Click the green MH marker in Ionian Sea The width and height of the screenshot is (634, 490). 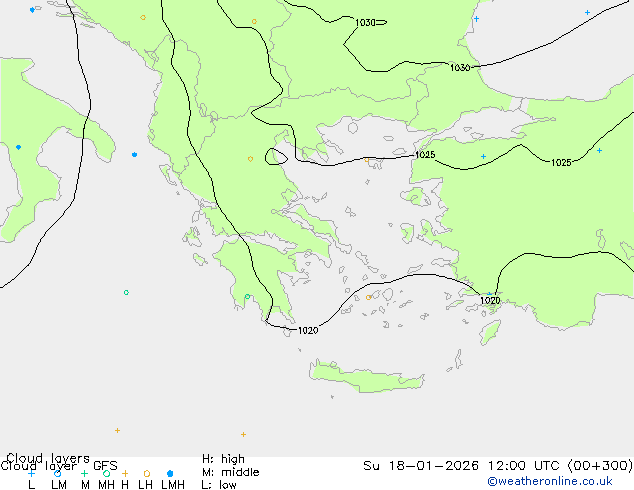(x=126, y=292)
